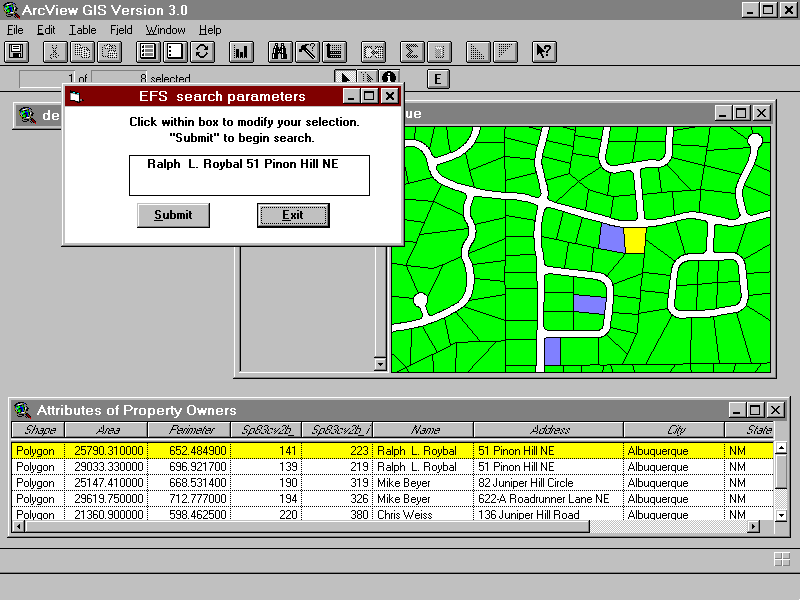Click the Summarize sigma icon

pyautogui.click(x=411, y=52)
